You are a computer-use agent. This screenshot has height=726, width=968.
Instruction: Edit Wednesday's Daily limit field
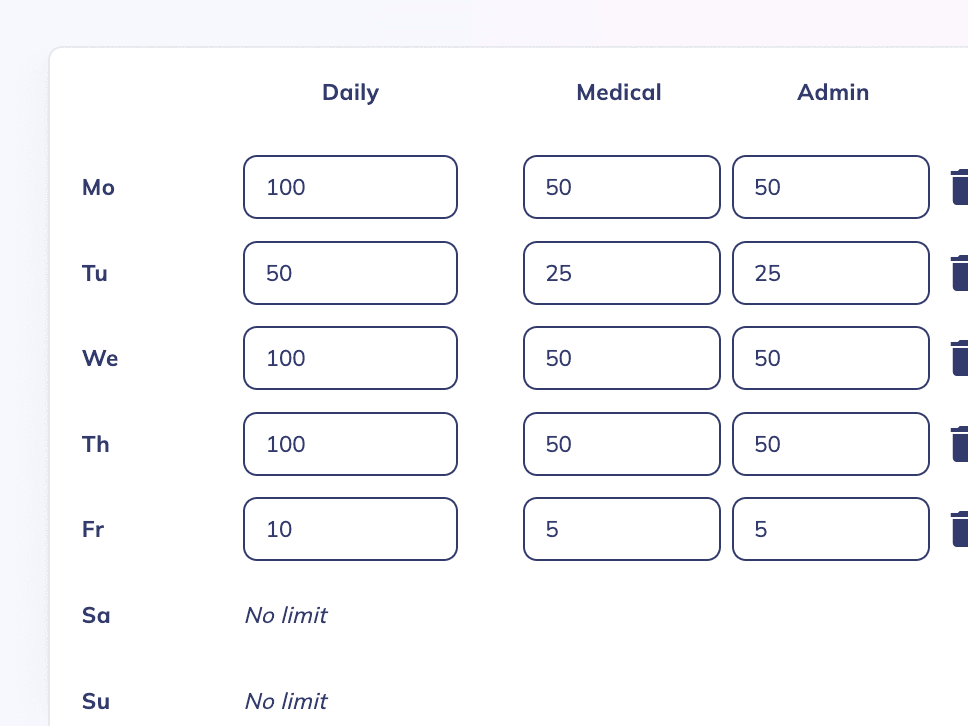coord(350,358)
